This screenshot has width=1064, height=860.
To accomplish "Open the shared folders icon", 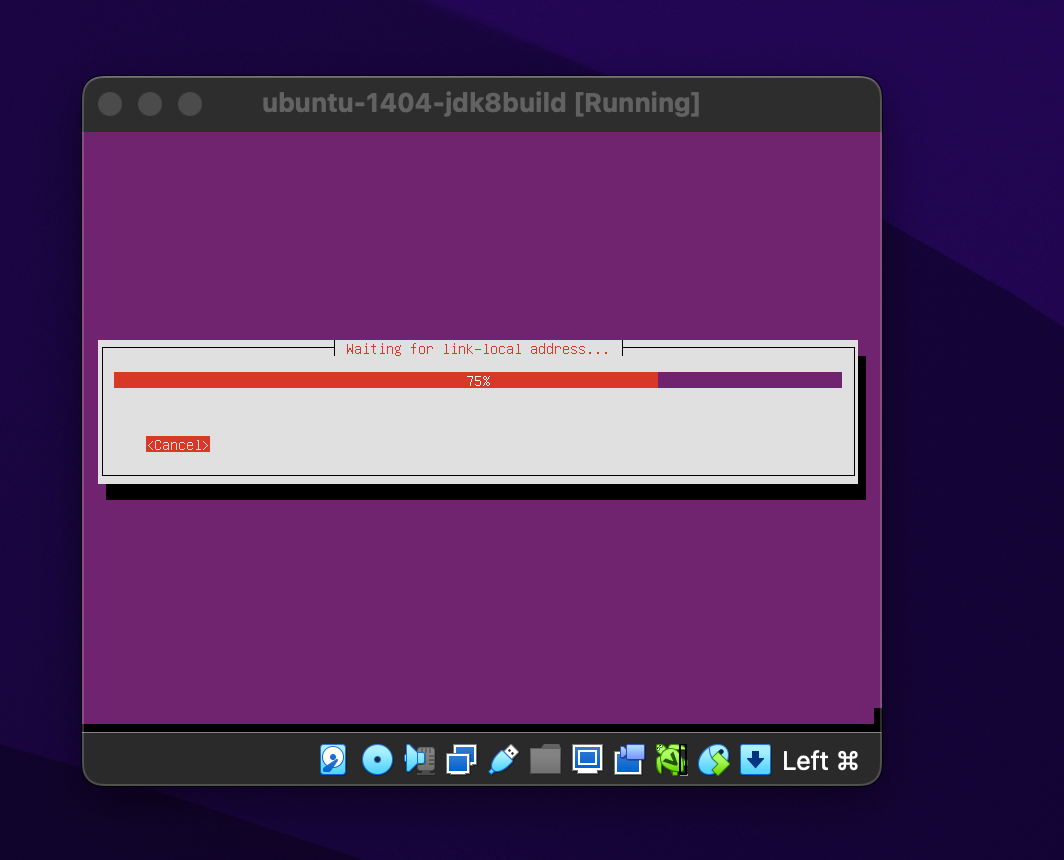I will pos(546,760).
